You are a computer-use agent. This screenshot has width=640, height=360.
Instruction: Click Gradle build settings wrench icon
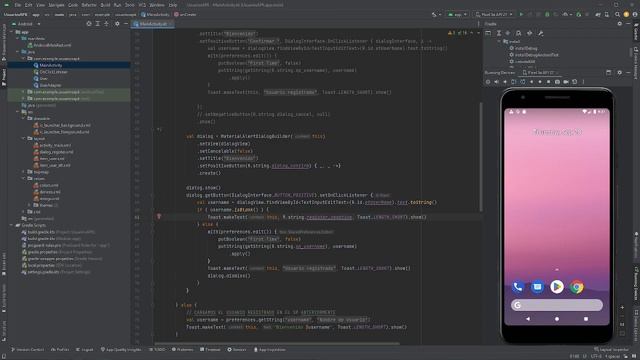point(541,33)
